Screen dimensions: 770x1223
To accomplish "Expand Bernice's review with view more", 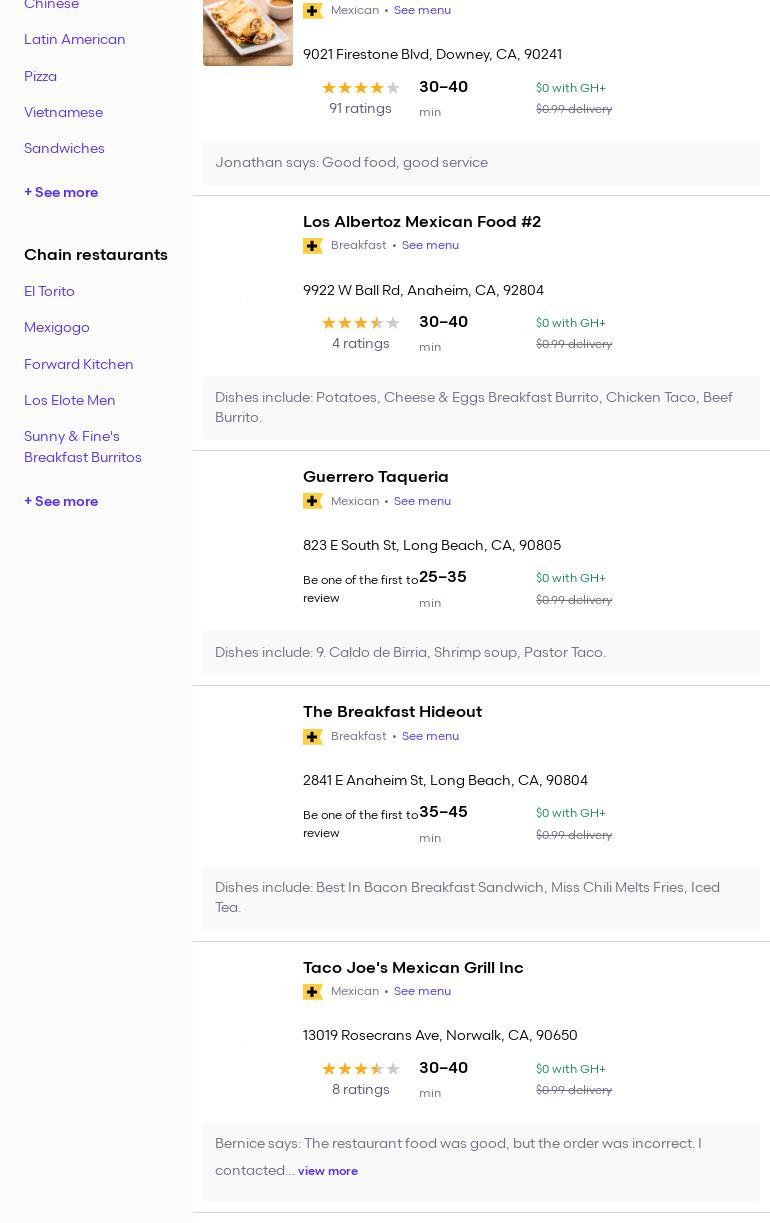I will [x=327, y=1171].
